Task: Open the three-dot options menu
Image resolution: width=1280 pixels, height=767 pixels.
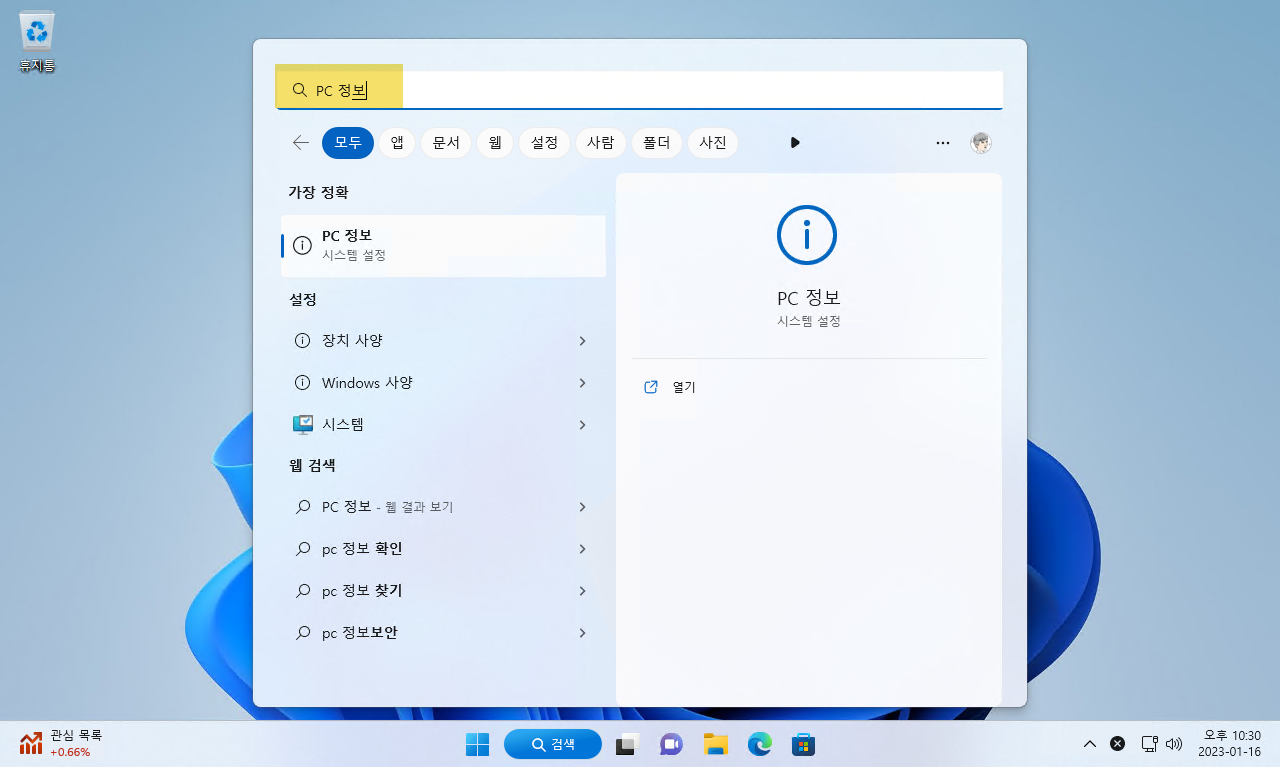Action: pyautogui.click(x=942, y=143)
